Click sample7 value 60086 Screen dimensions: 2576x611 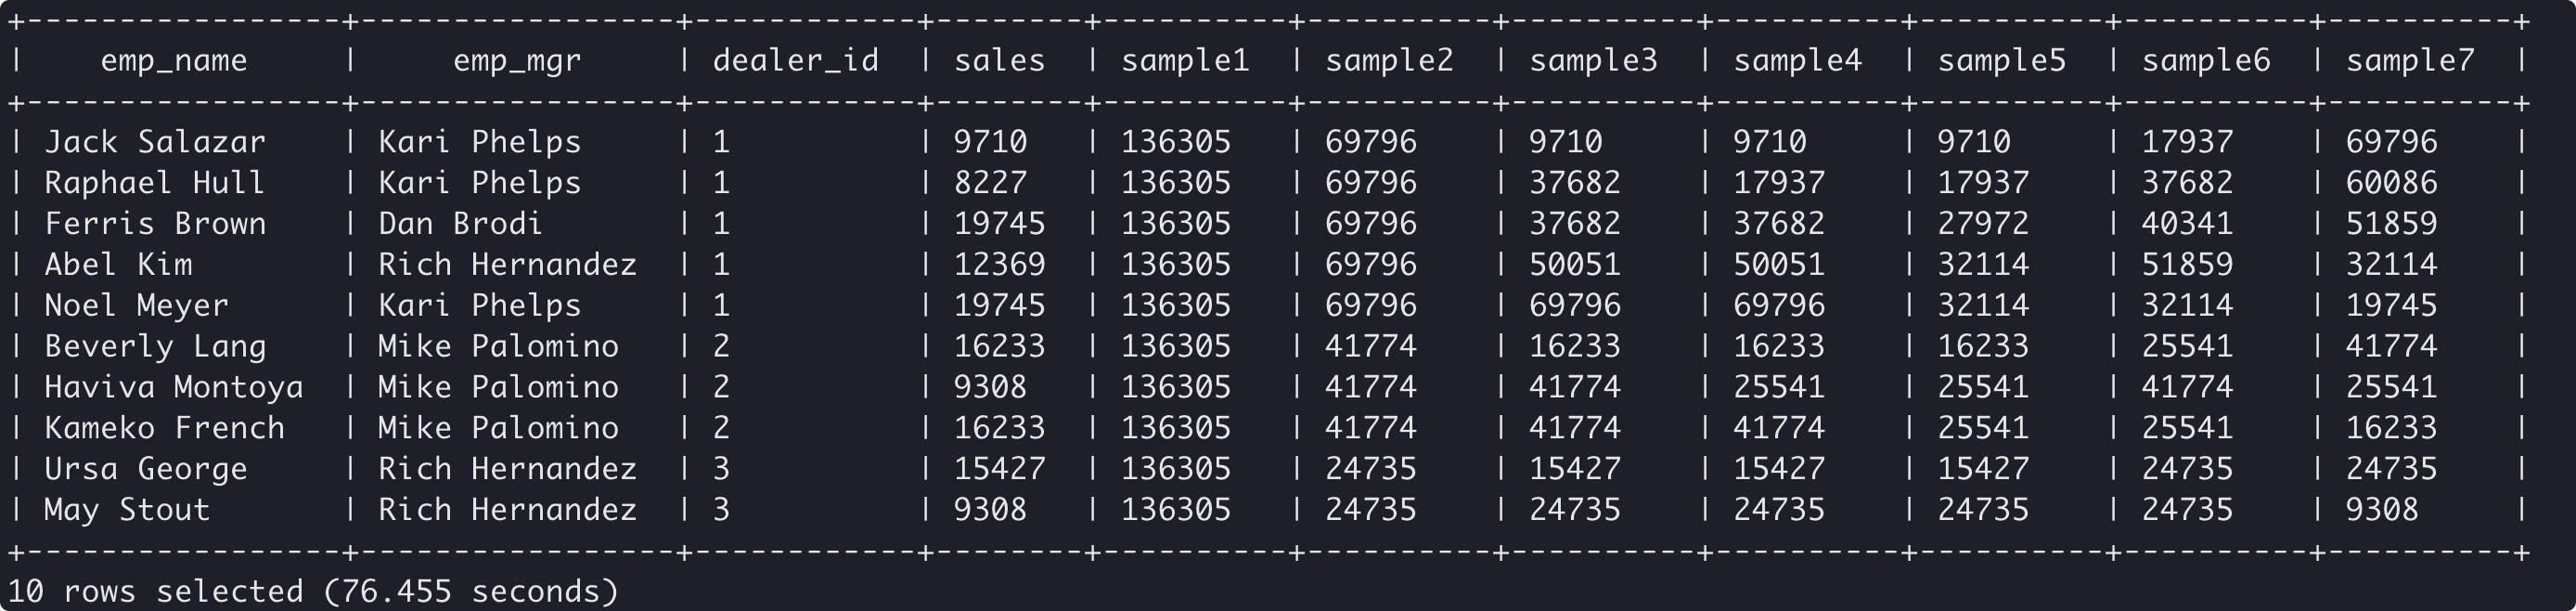tap(2391, 183)
